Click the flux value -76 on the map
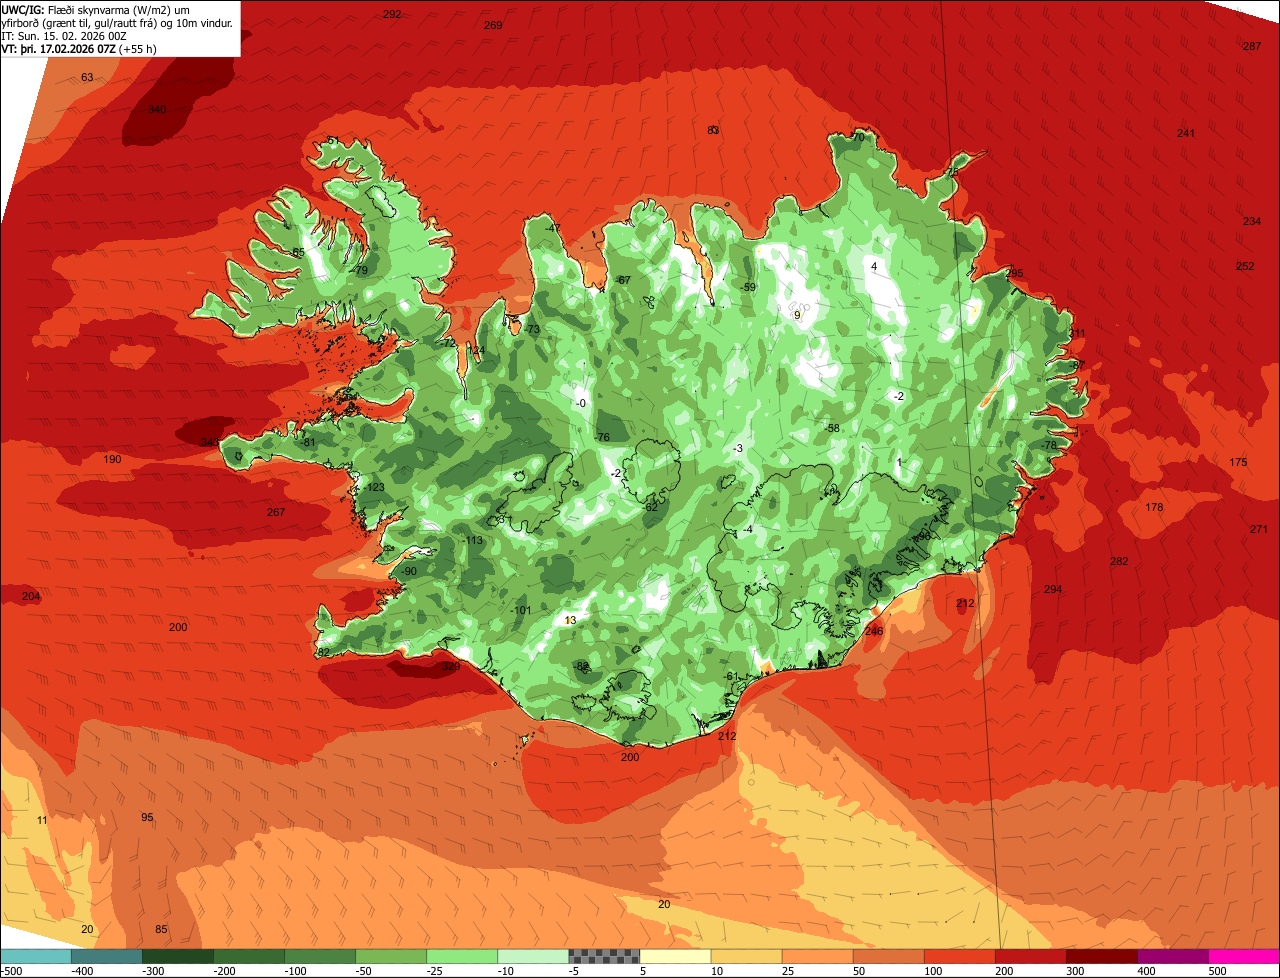 coord(601,438)
